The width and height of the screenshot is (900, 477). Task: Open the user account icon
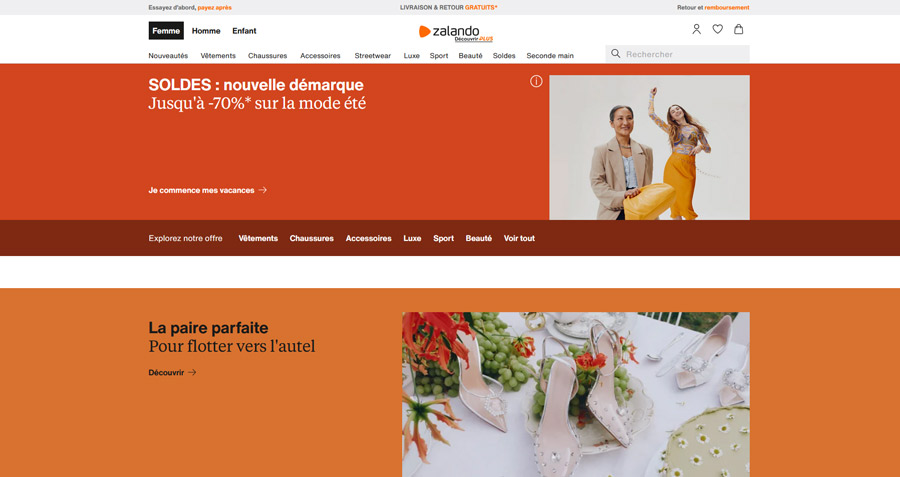696,29
